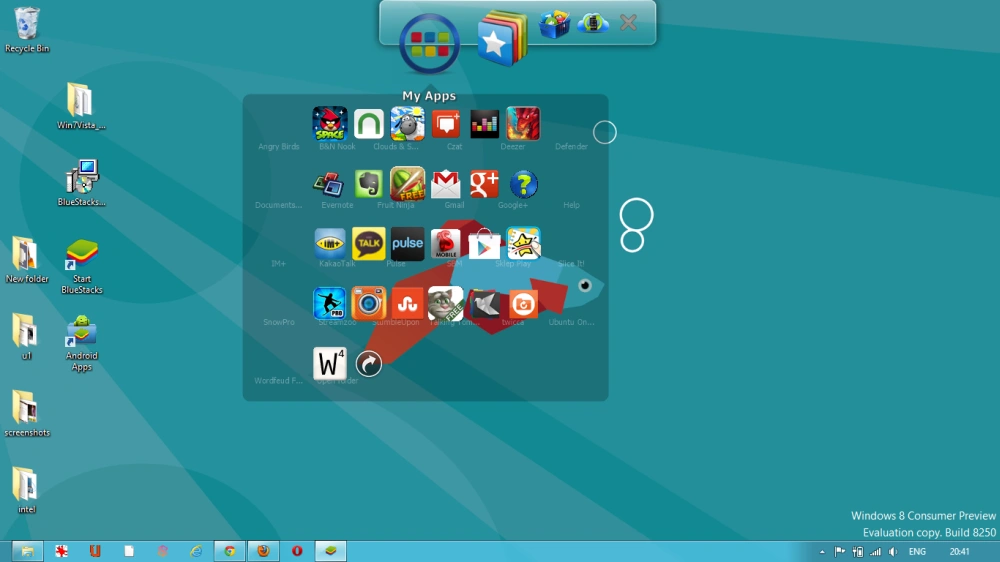Launch the Wordfeud W tile icon

tap(330, 364)
